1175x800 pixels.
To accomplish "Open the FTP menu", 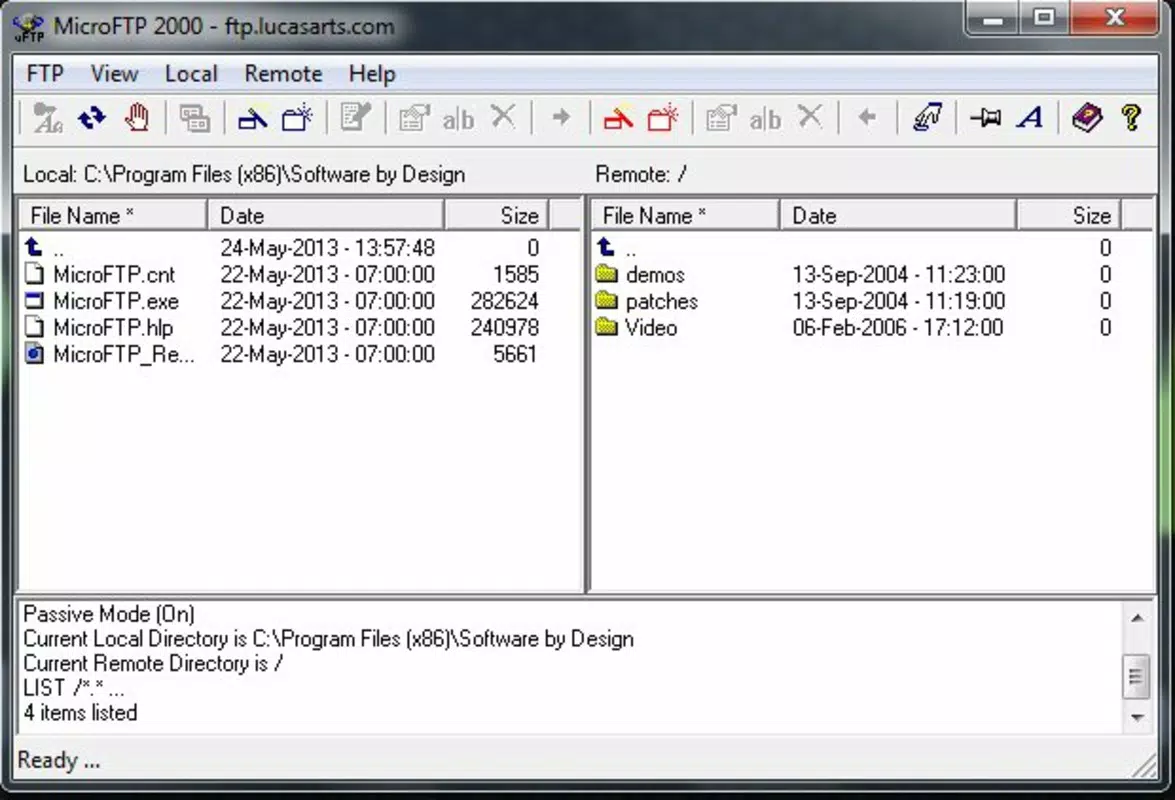I will 45,73.
